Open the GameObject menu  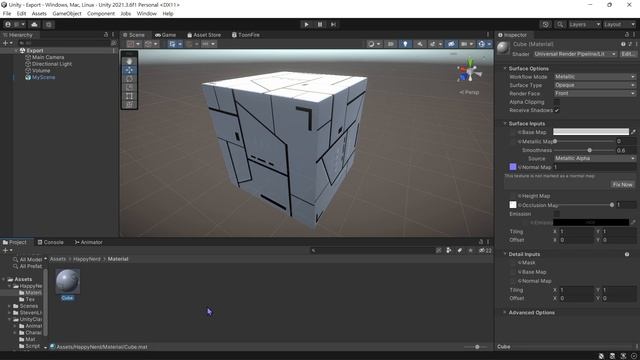67,13
